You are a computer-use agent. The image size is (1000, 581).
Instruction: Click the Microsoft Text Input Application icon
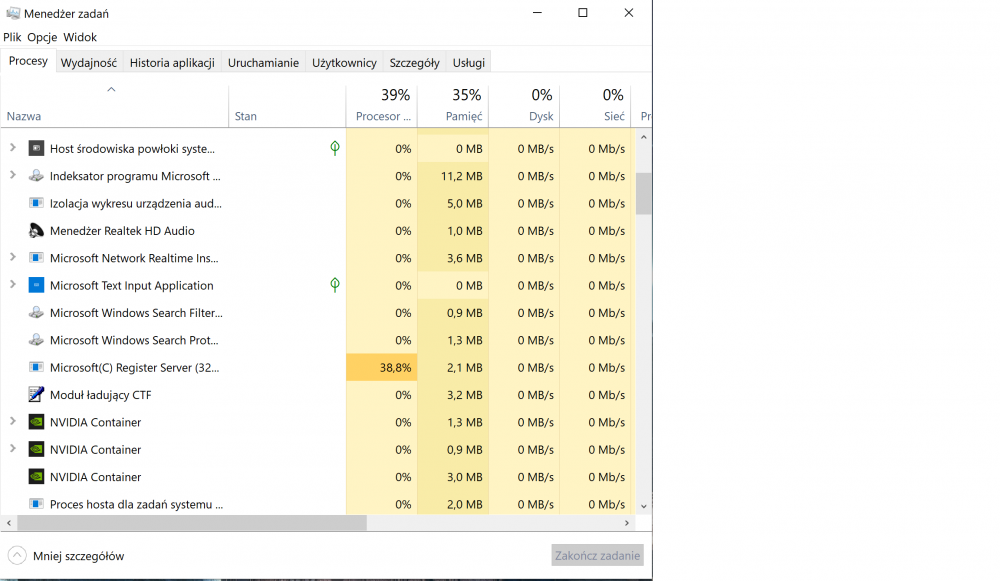(36, 285)
